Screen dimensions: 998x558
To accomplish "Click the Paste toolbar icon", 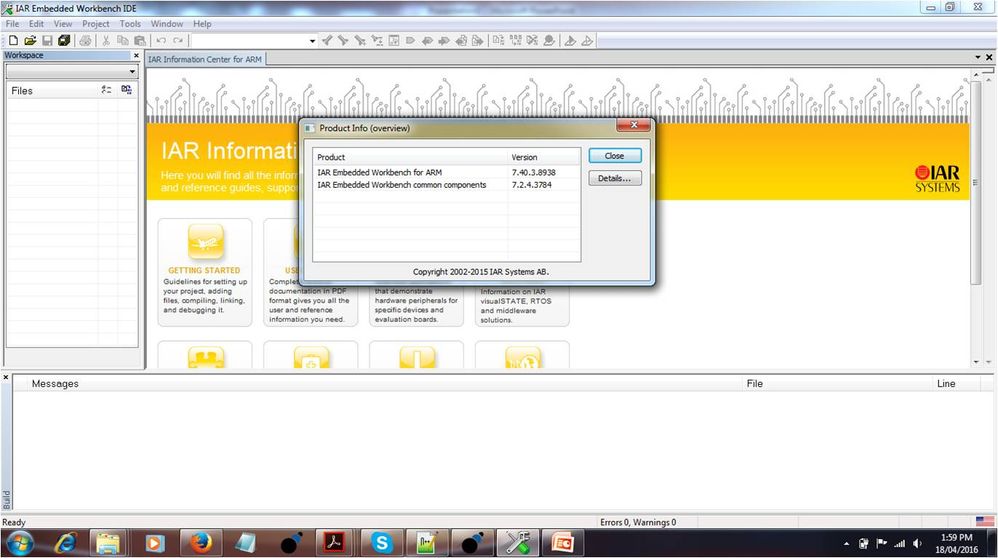I will click(140, 41).
